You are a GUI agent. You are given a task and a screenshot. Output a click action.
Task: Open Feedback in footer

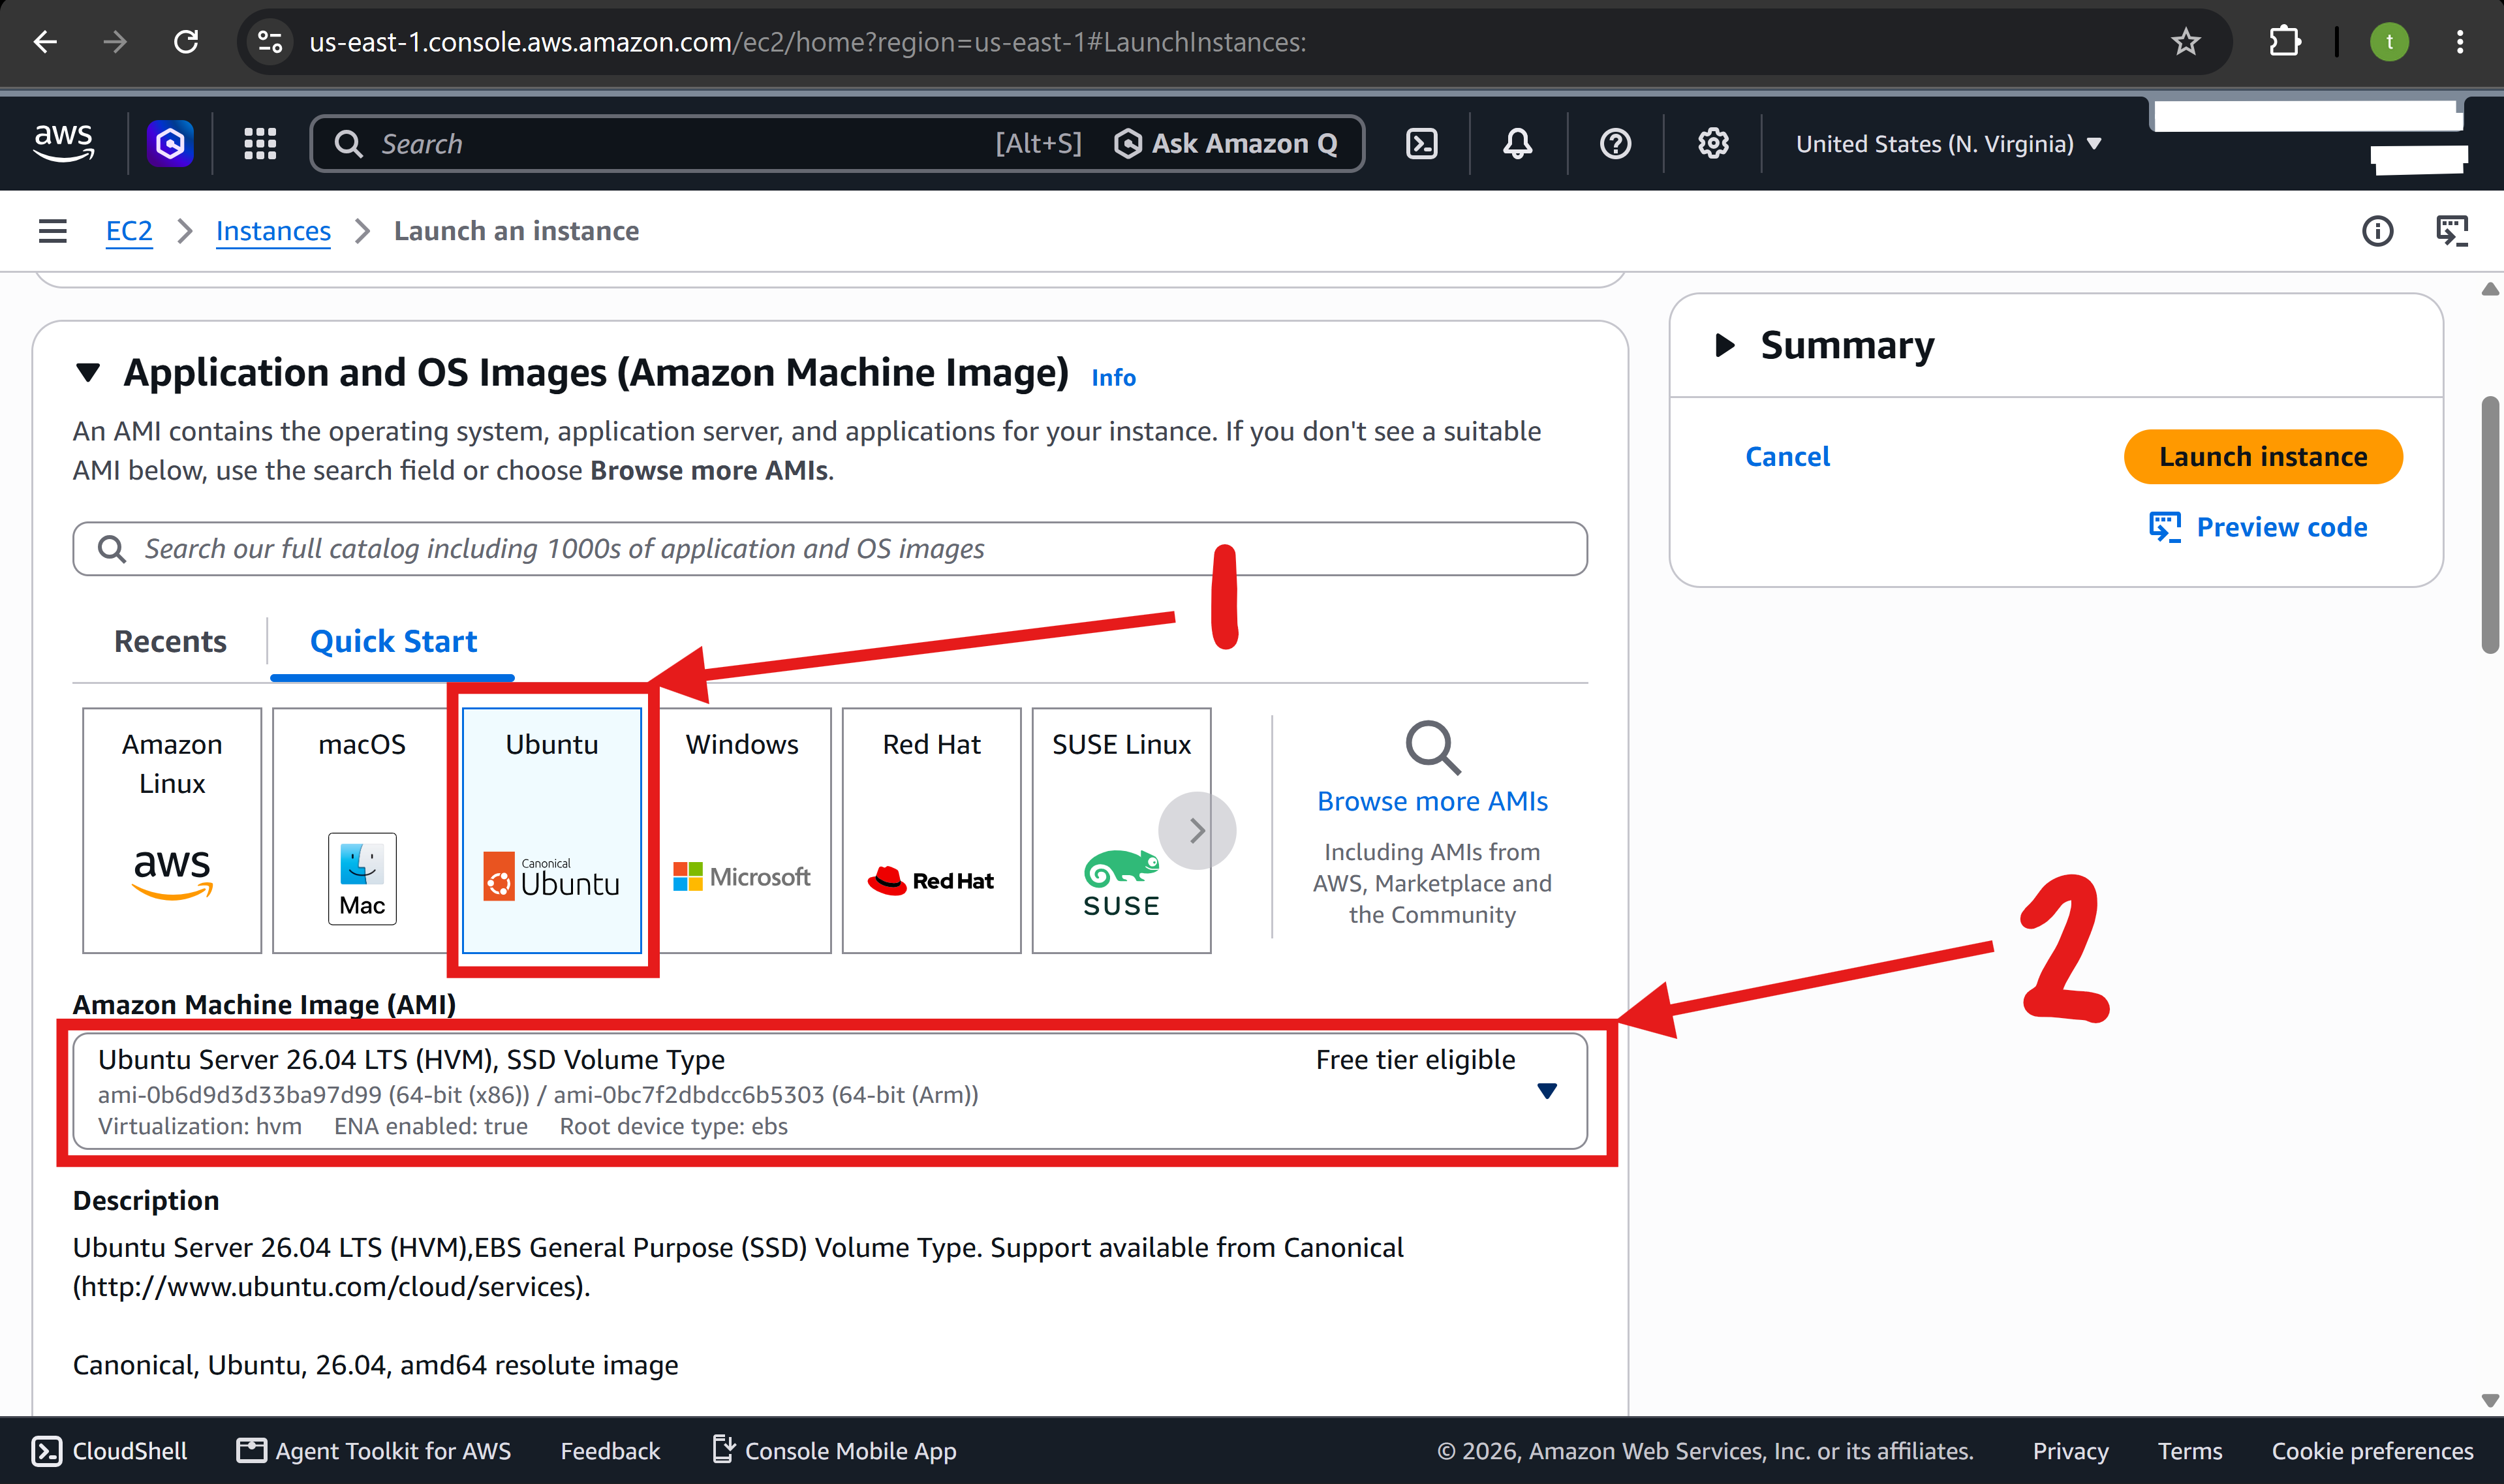610,1451
